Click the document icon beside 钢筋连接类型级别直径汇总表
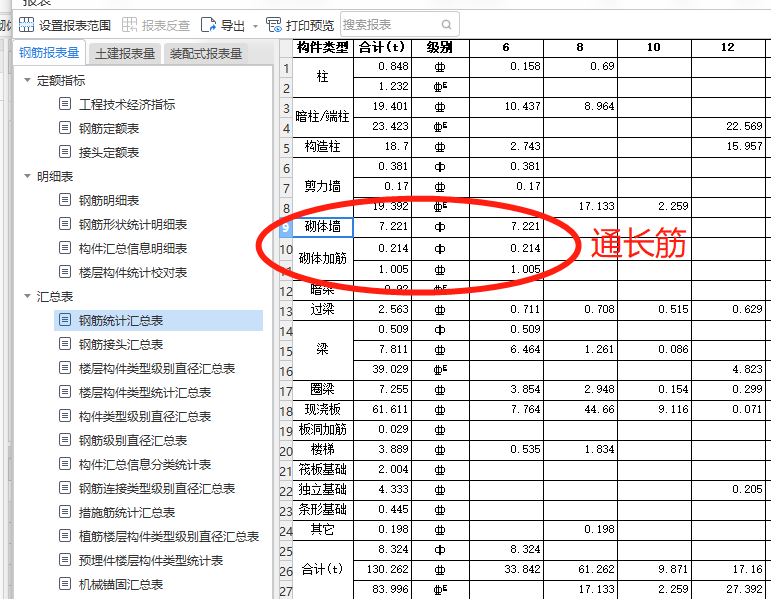The width and height of the screenshot is (771, 599). (65, 488)
